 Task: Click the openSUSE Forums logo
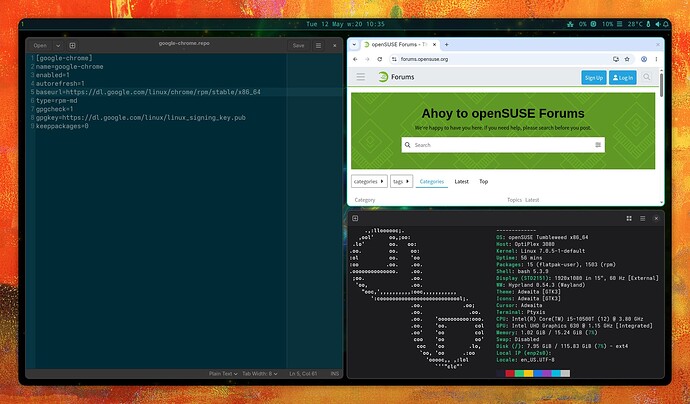[396, 77]
